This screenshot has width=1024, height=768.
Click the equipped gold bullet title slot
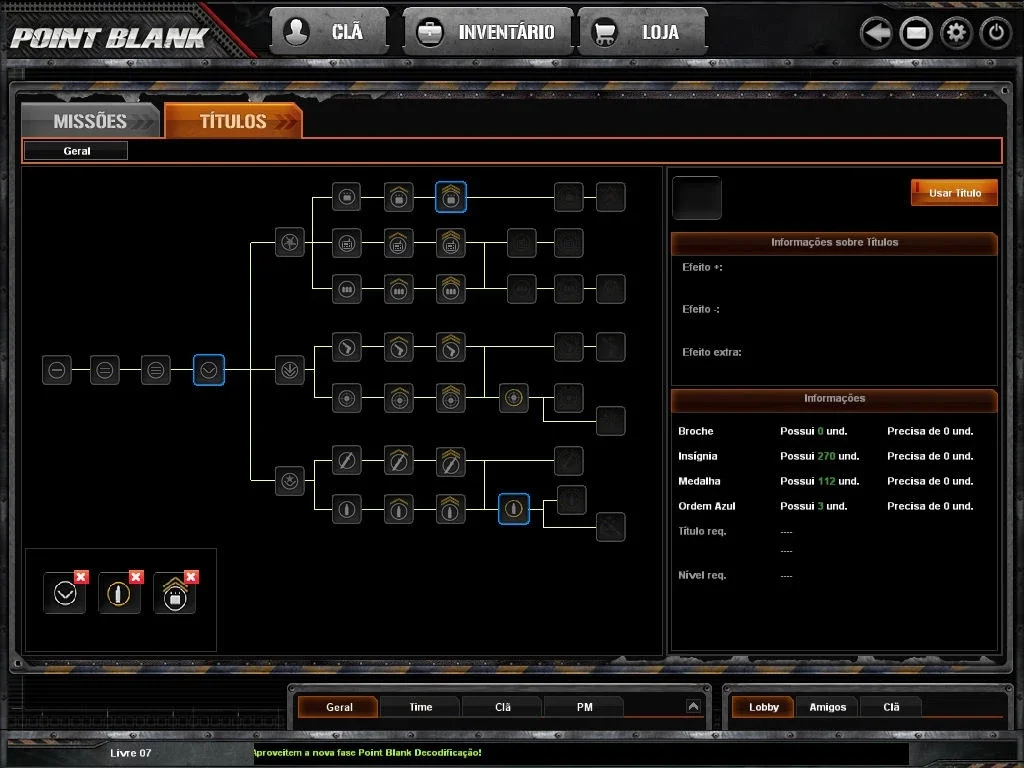click(x=119, y=594)
